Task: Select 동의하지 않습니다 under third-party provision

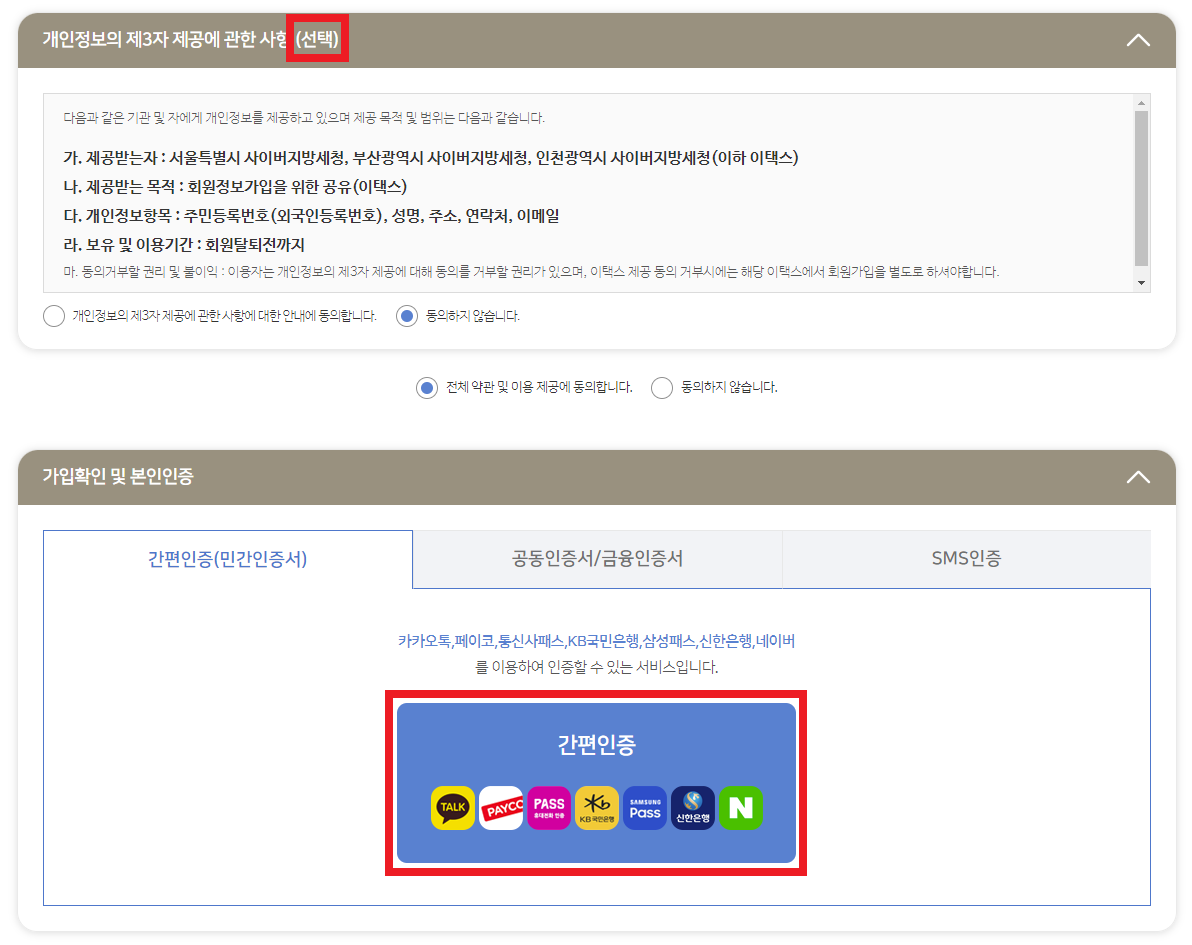Action: [407, 316]
